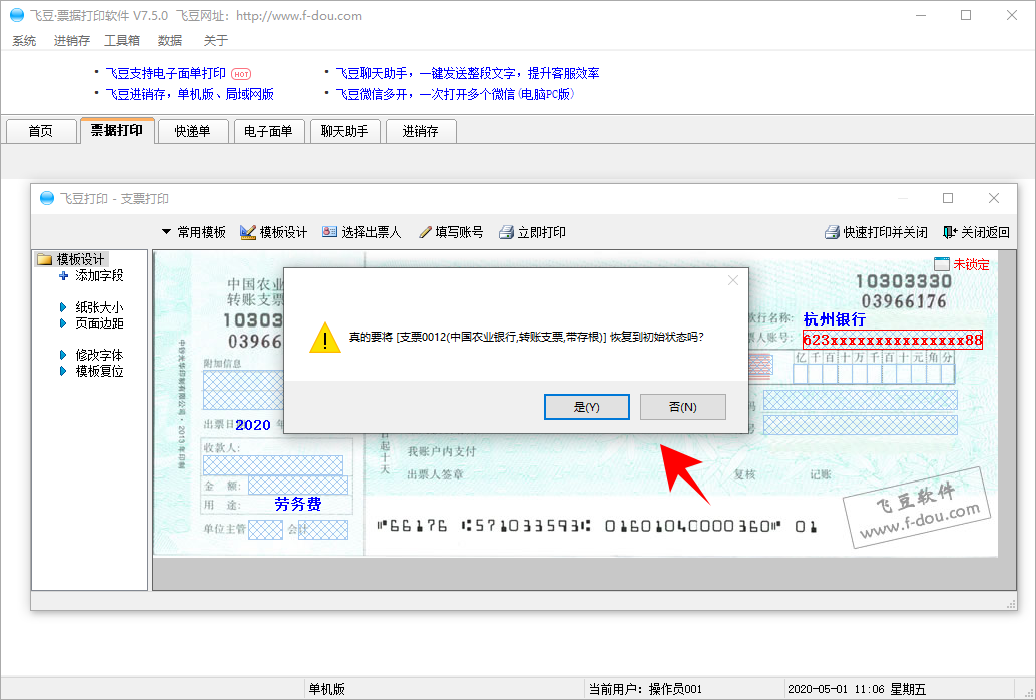This screenshot has width=1036, height=700.
Task: Open link 飞豆进销存，单机版、局域网版
Action: pyautogui.click(x=190, y=95)
